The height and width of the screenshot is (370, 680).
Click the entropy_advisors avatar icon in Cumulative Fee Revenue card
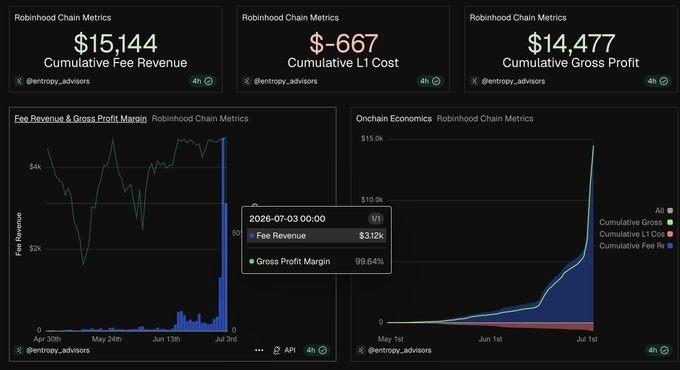pos(19,81)
